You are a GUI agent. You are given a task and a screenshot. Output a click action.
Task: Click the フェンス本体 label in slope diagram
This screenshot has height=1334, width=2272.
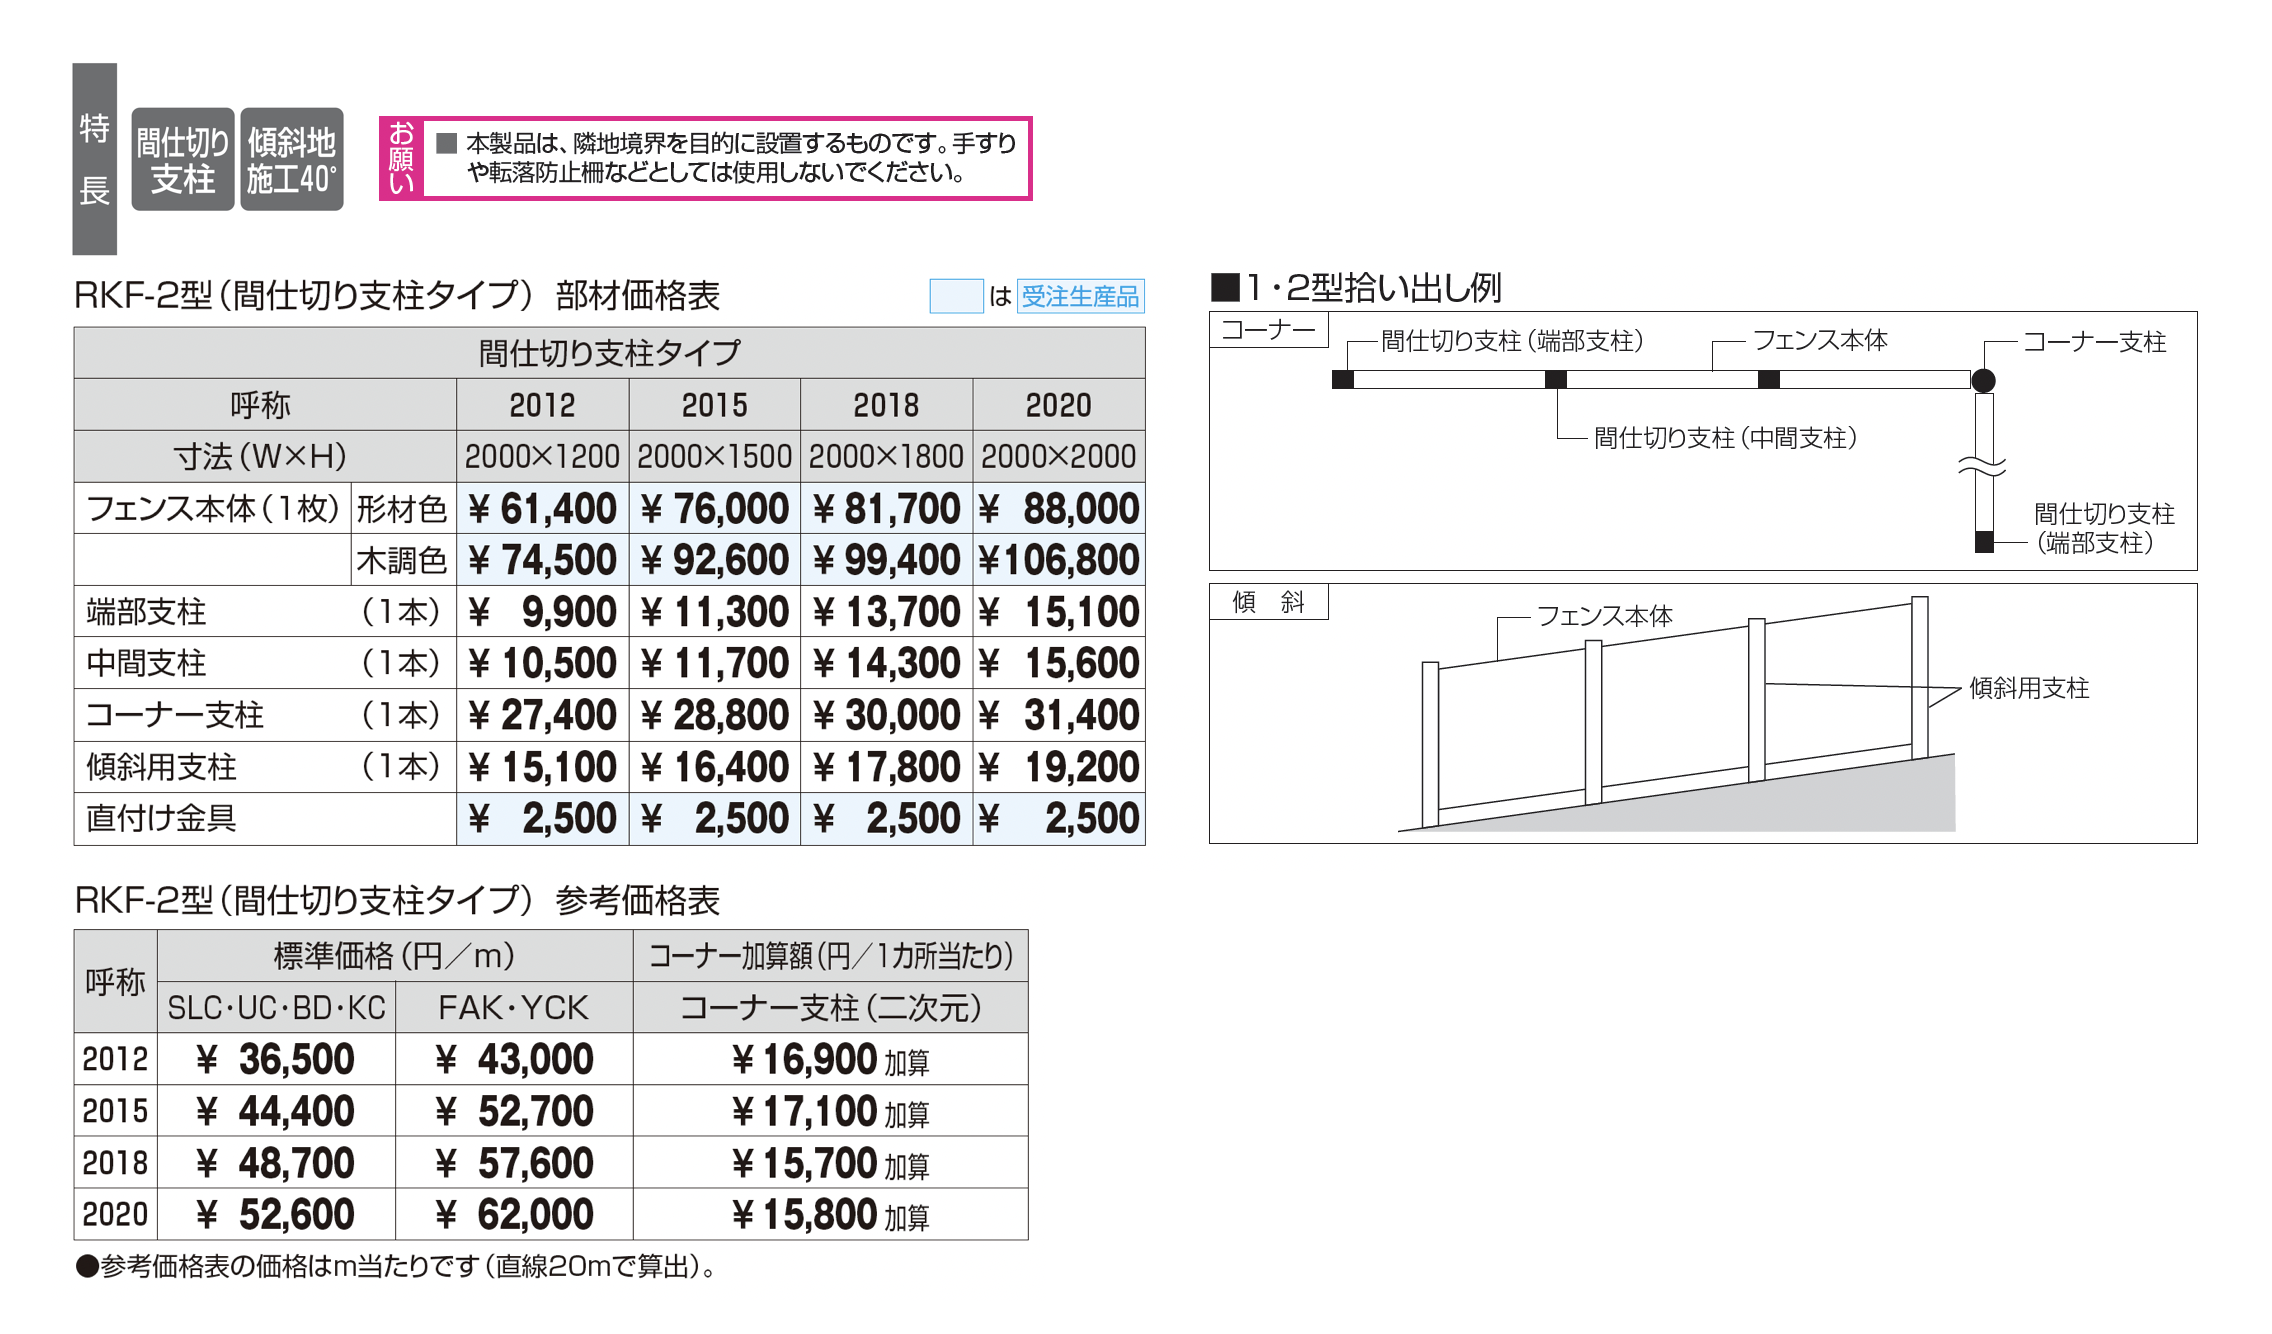click(1604, 615)
